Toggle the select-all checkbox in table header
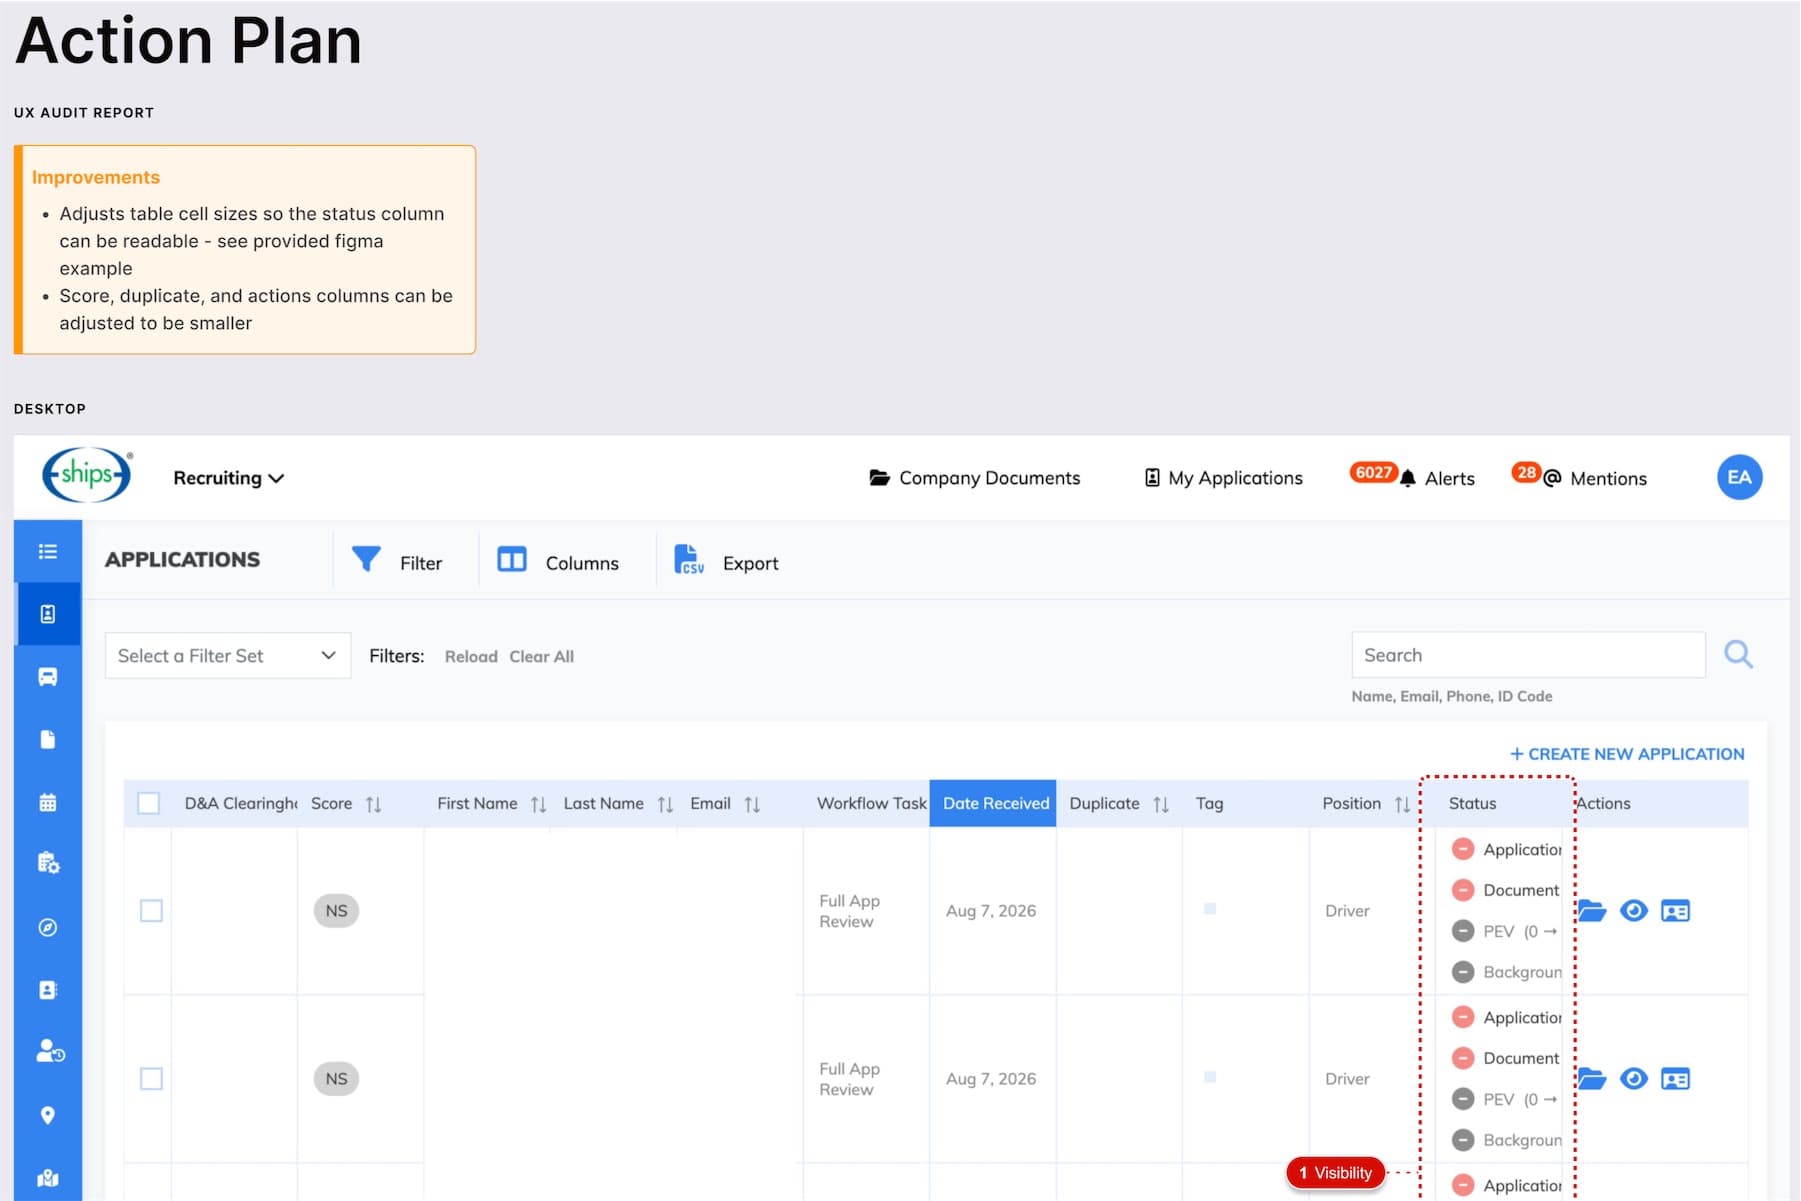Viewport: 1801px width, 1201px height. click(148, 803)
